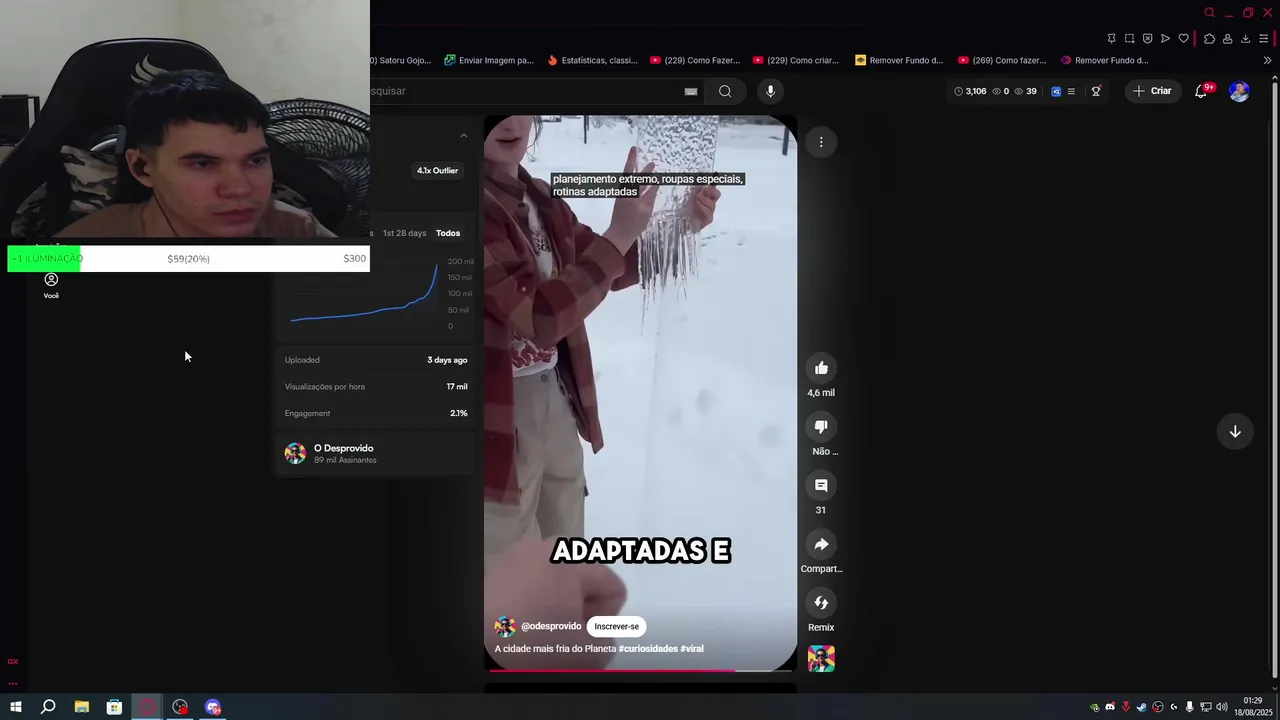Open the sound mixer thumbnail below Remix
The image size is (1280, 720).
(821, 659)
